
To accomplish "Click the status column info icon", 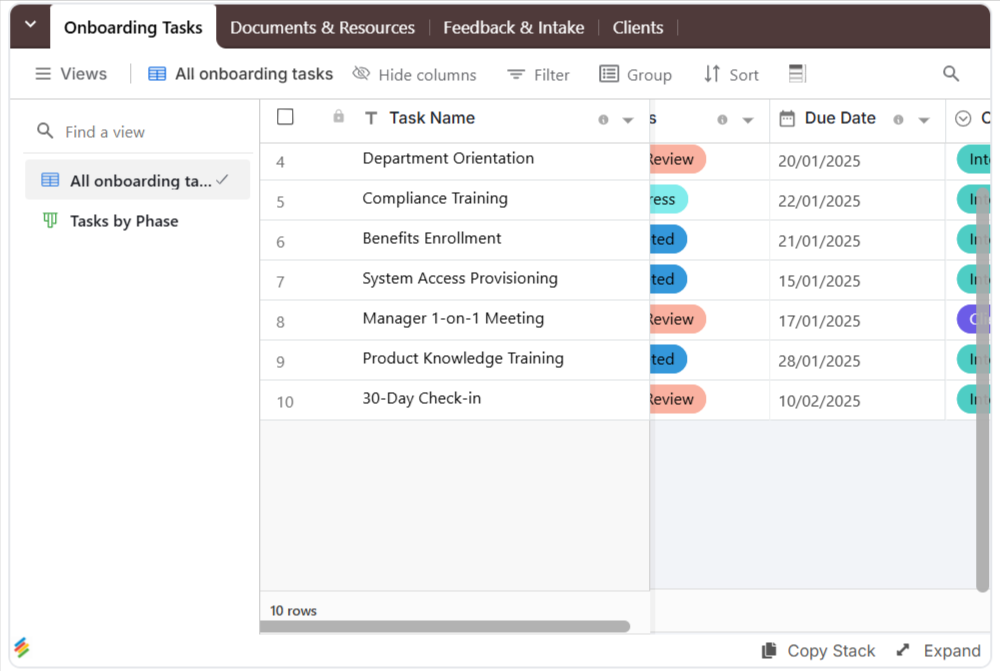I will click(722, 119).
